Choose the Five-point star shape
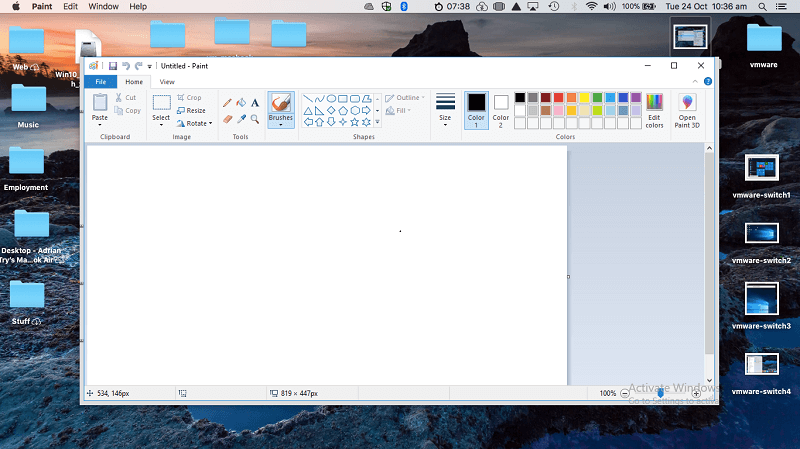The height and width of the screenshot is (449, 800). coord(355,122)
